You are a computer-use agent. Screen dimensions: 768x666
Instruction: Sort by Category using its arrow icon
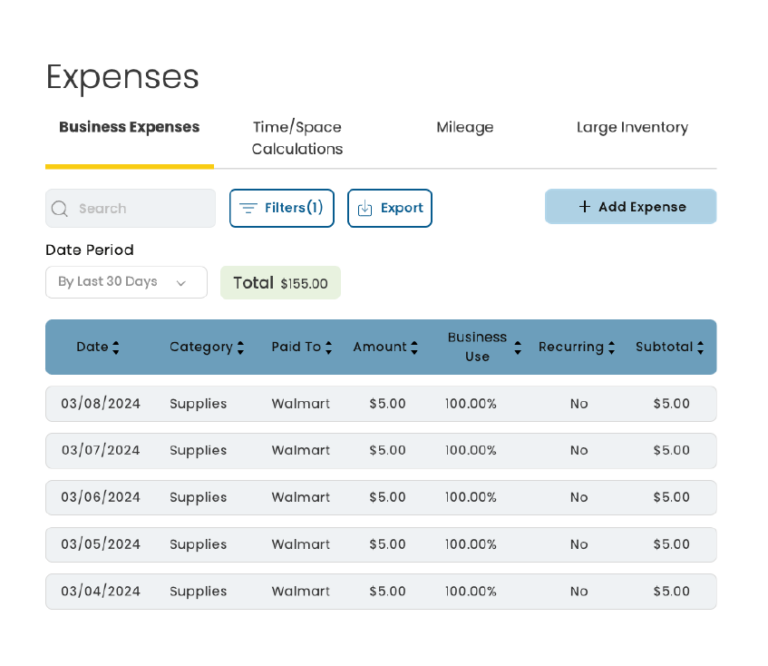click(x=240, y=347)
